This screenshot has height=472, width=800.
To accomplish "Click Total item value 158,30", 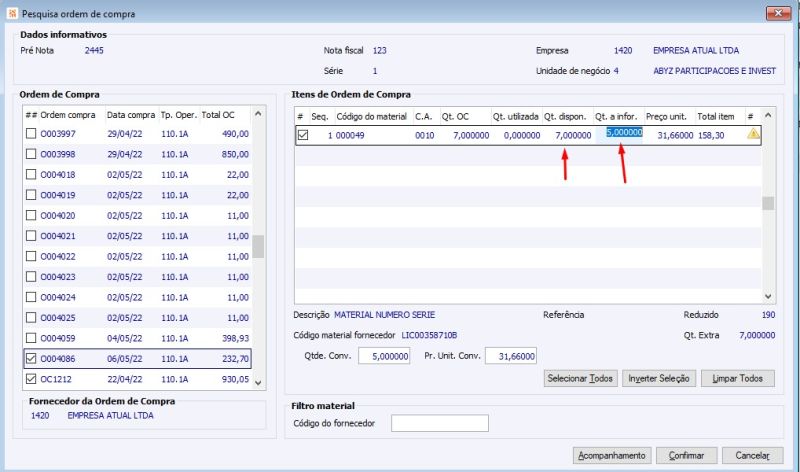I will 711,135.
